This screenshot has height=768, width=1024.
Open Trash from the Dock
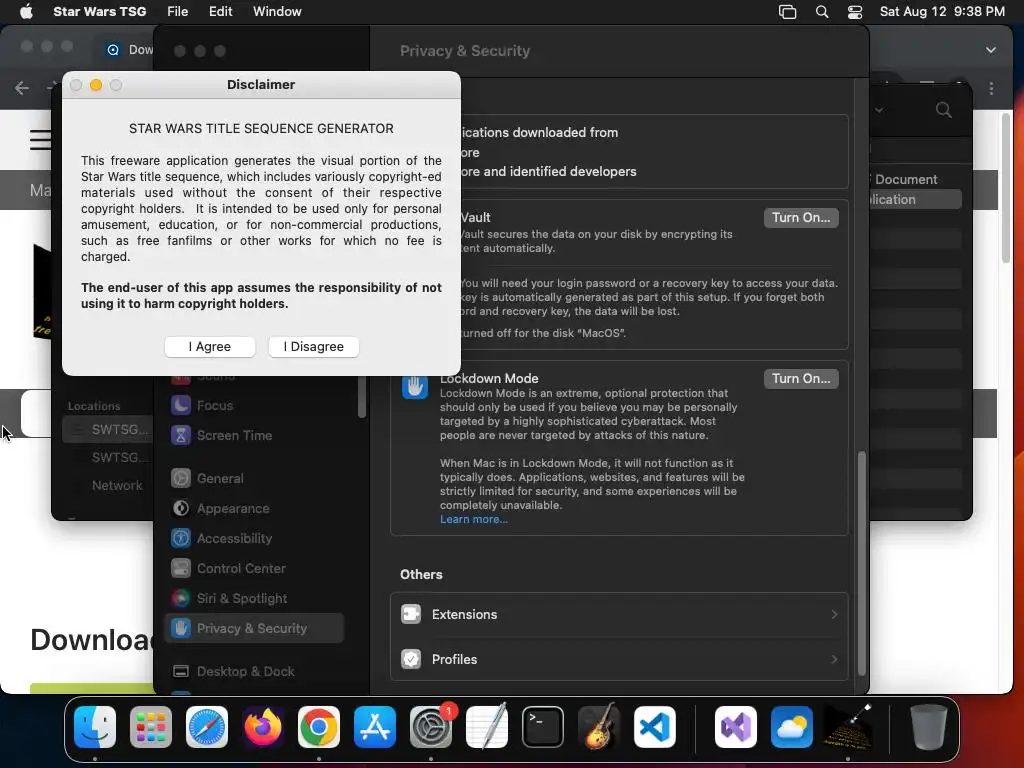(x=929, y=727)
